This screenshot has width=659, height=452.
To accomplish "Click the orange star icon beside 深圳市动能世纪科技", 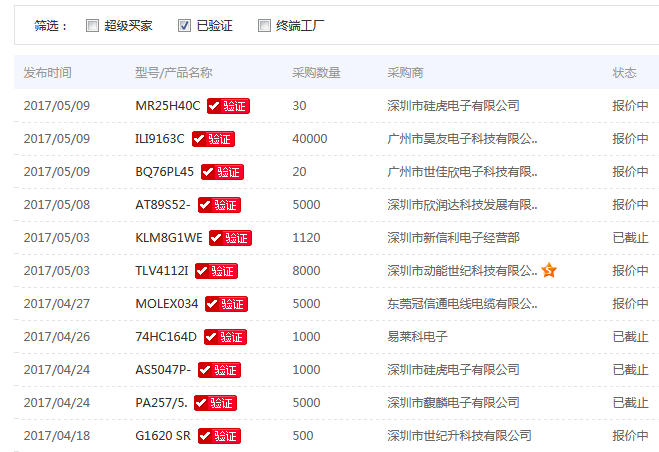I will pos(549,270).
